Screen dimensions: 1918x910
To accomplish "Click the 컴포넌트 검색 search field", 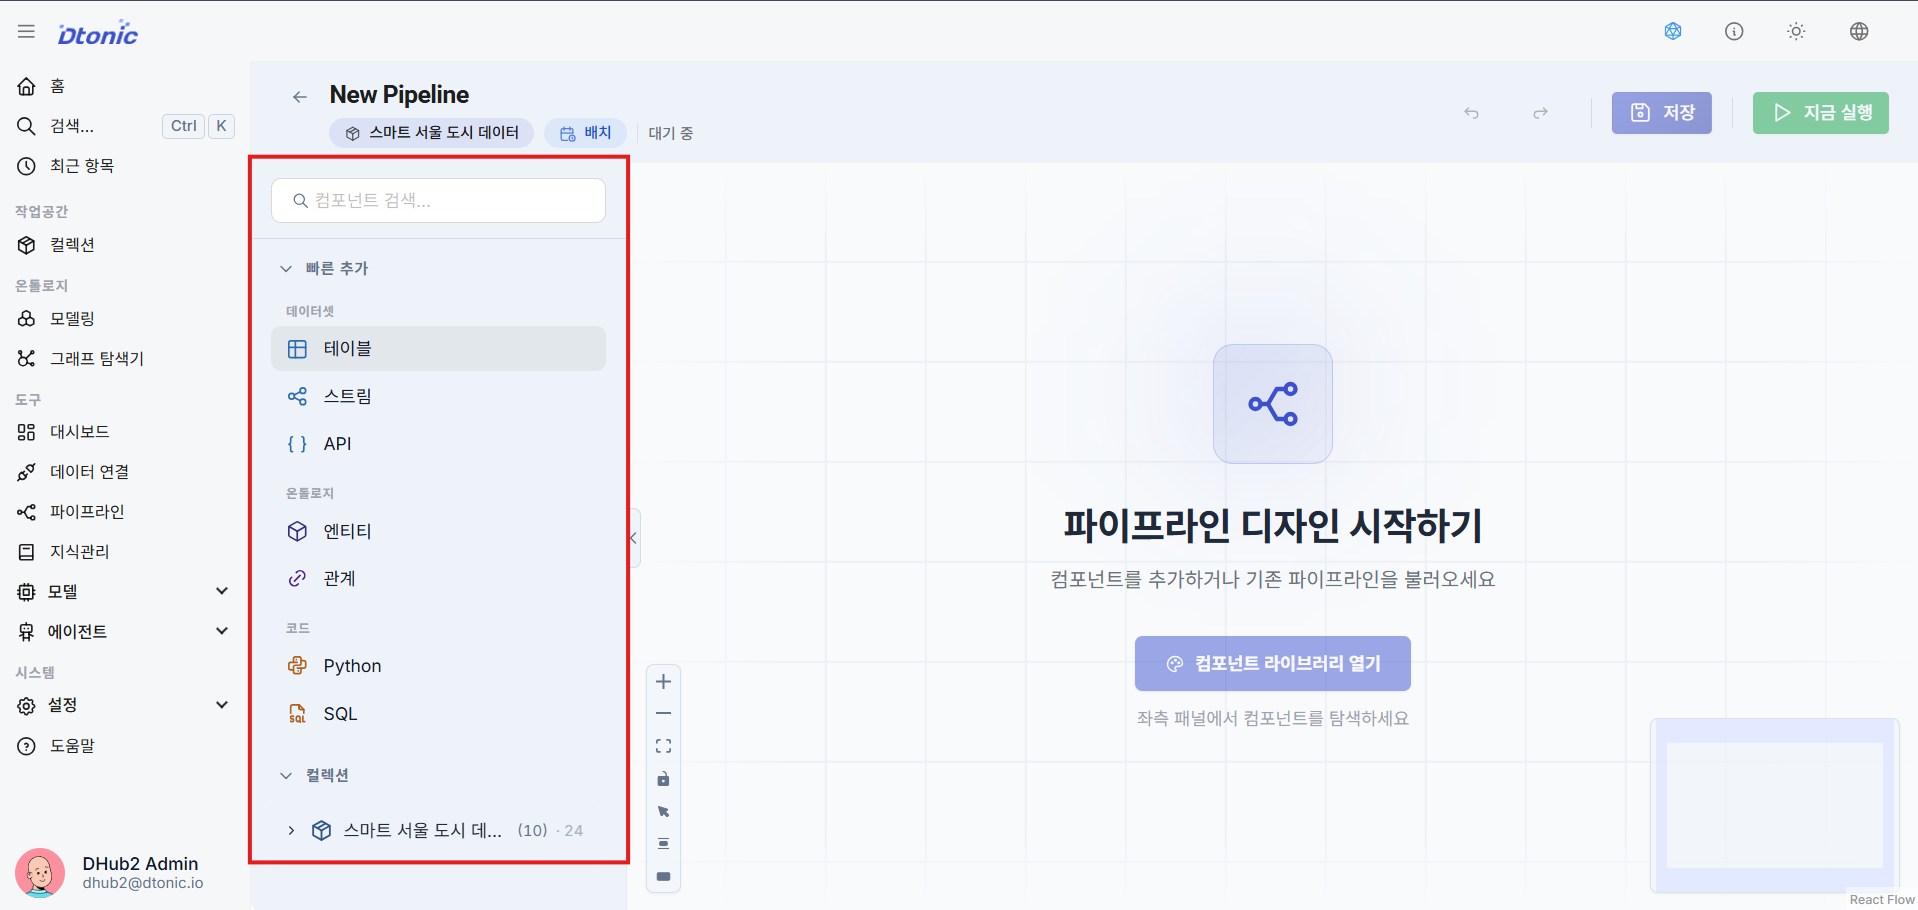I will [x=438, y=201].
